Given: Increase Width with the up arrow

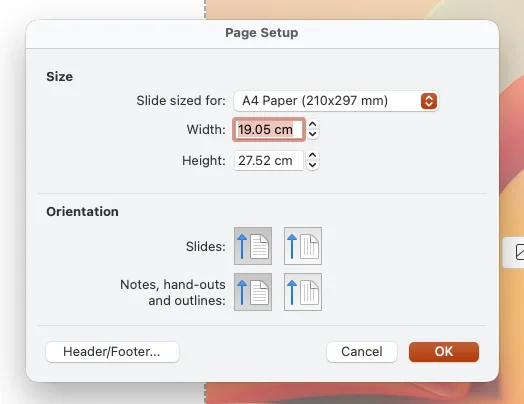Looking at the screenshot, I should pos(312,125).
